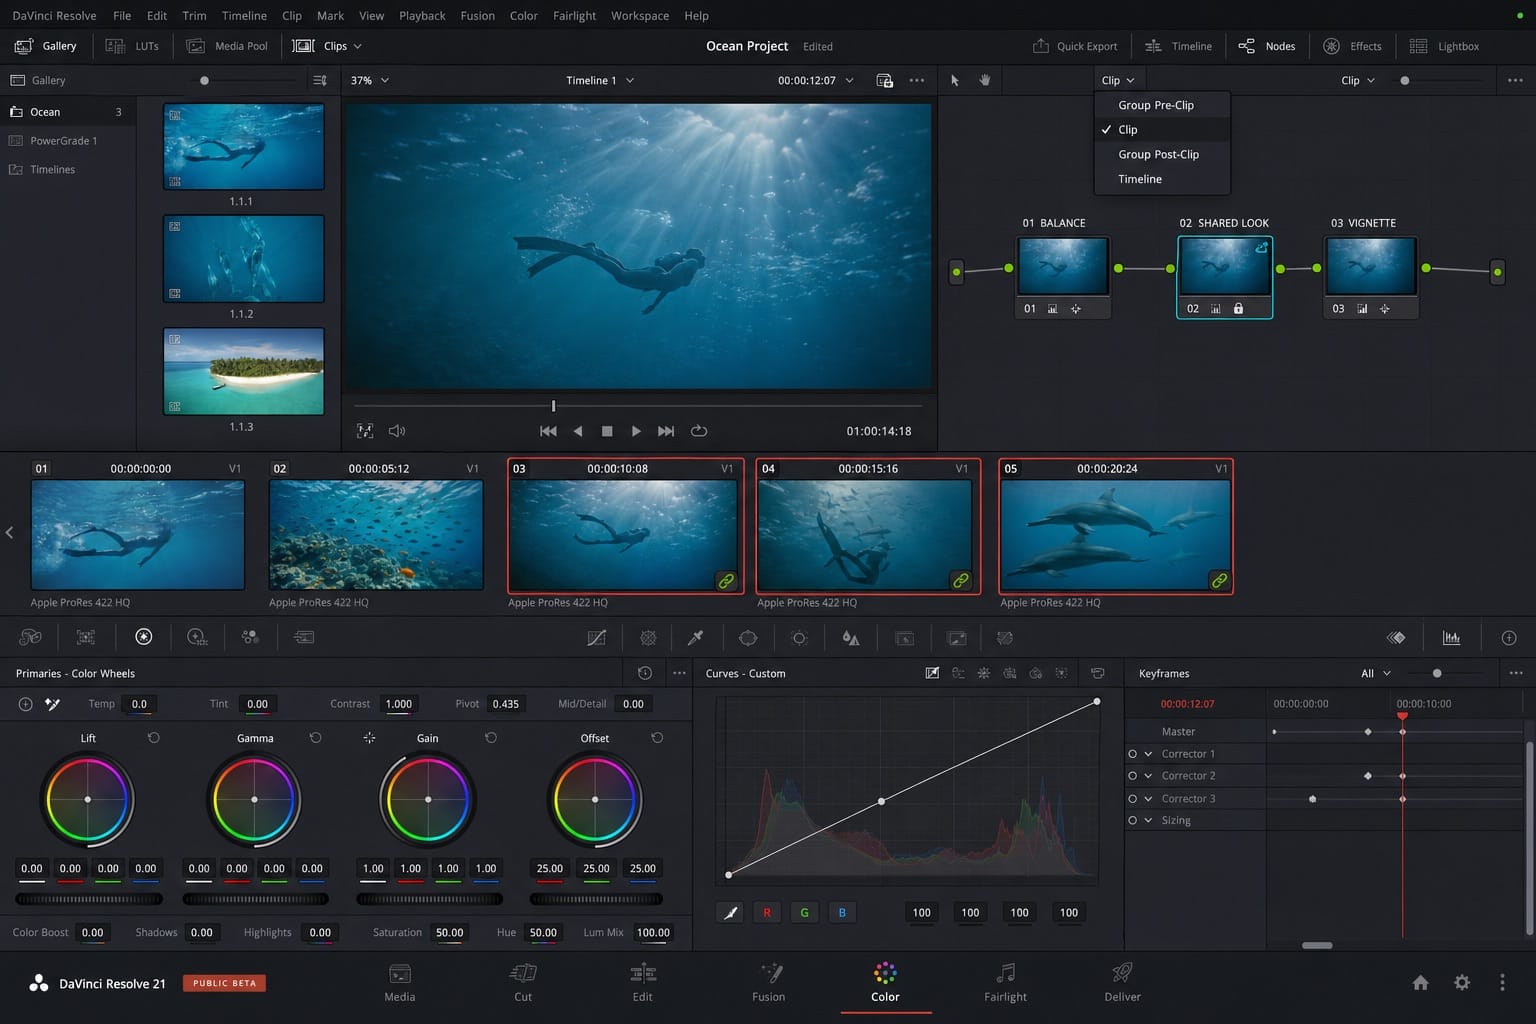Pick white point for Gain

[x=369, y=737]
